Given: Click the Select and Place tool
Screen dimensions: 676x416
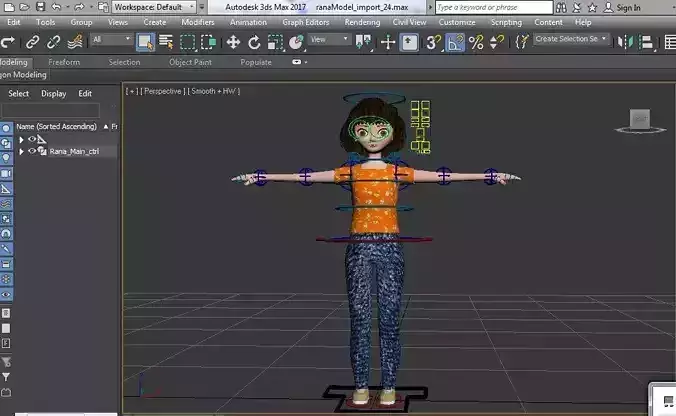Looking at the screenshot, I should coord(296,42).
